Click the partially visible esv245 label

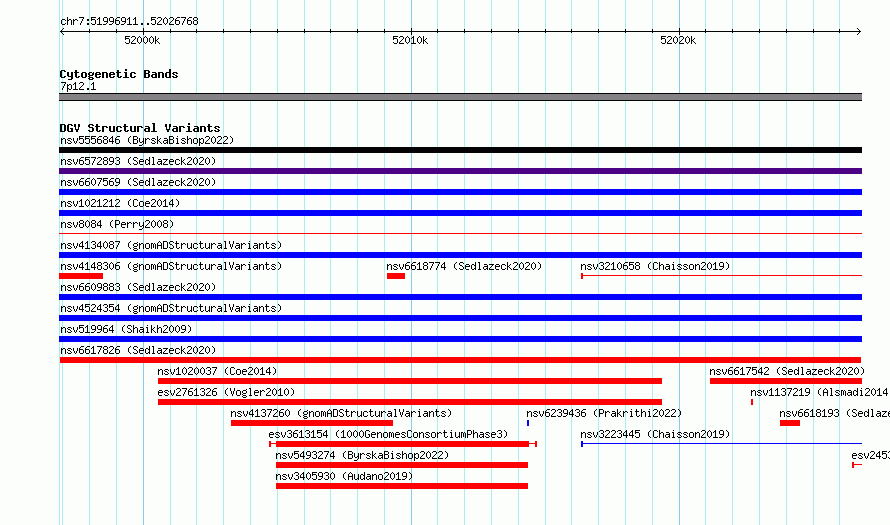(870, 455)
